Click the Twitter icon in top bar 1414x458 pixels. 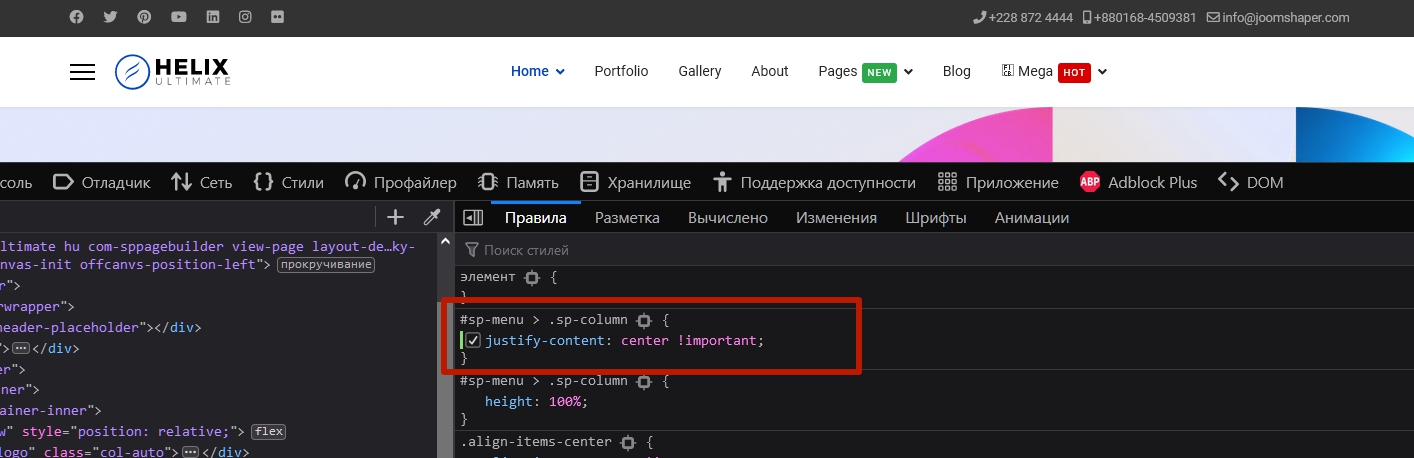tap(110, 17)
